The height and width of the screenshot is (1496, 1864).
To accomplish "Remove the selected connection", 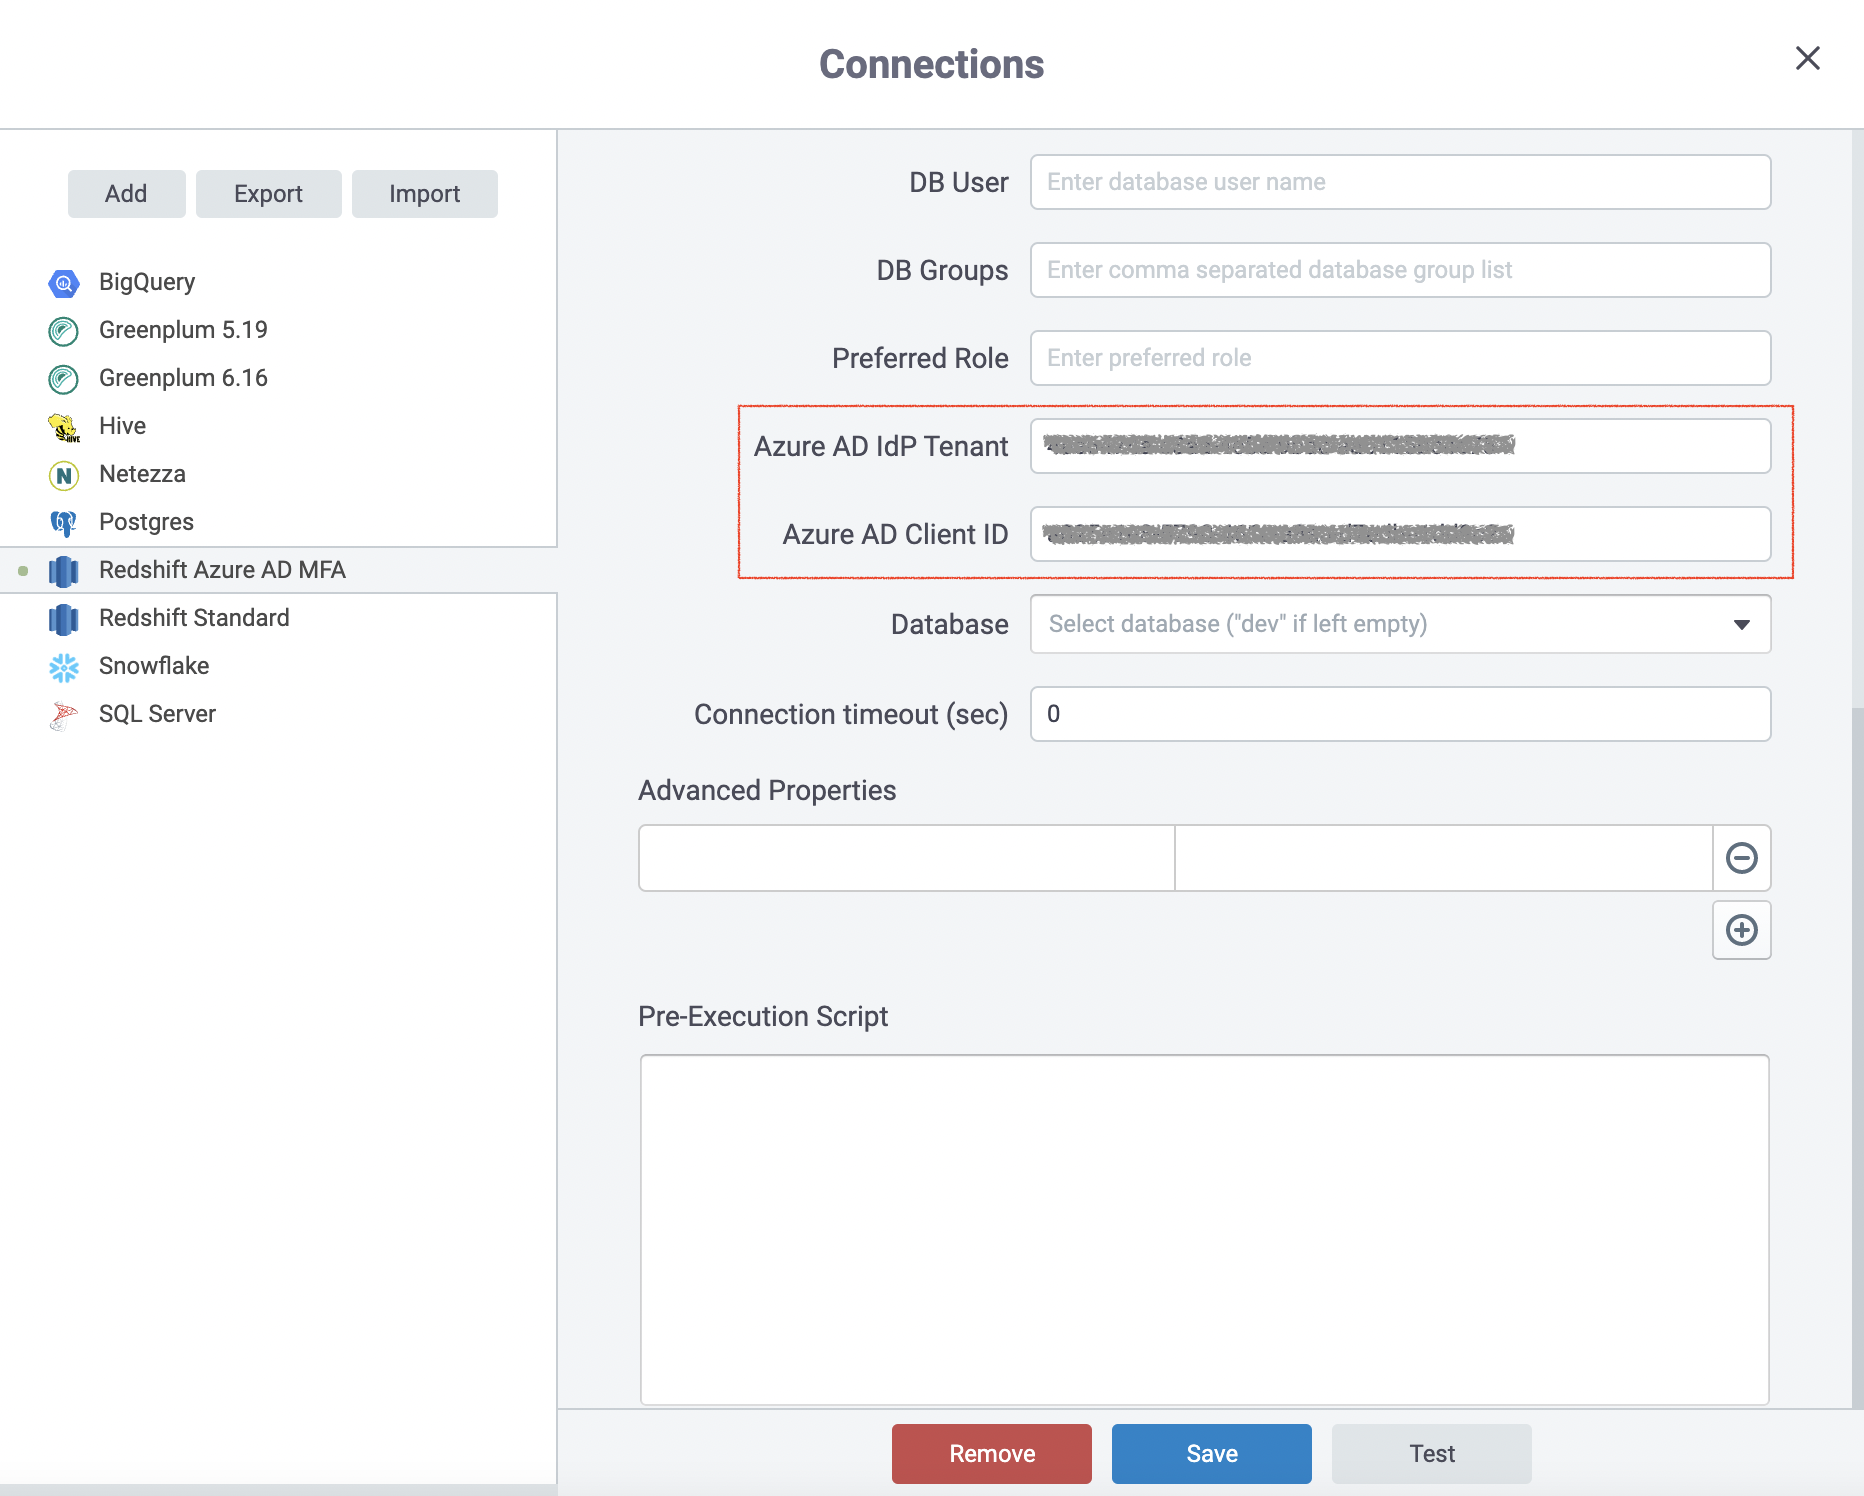I will pos(992,1453).
